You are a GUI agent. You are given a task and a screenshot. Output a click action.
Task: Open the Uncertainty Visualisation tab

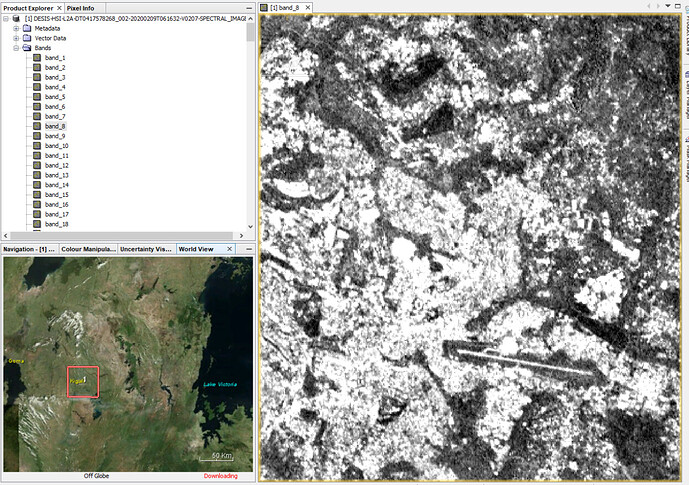tap(146, 249)
